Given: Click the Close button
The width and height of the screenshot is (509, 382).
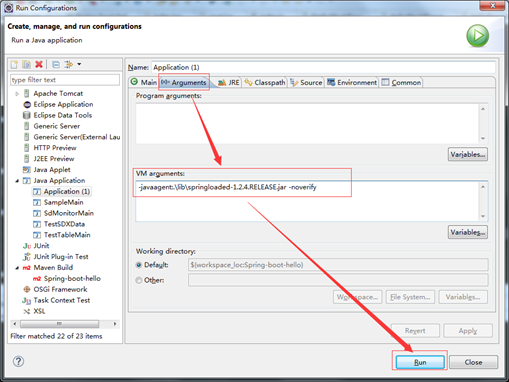Looking at the screenshot, I should (x=473, y=362).
